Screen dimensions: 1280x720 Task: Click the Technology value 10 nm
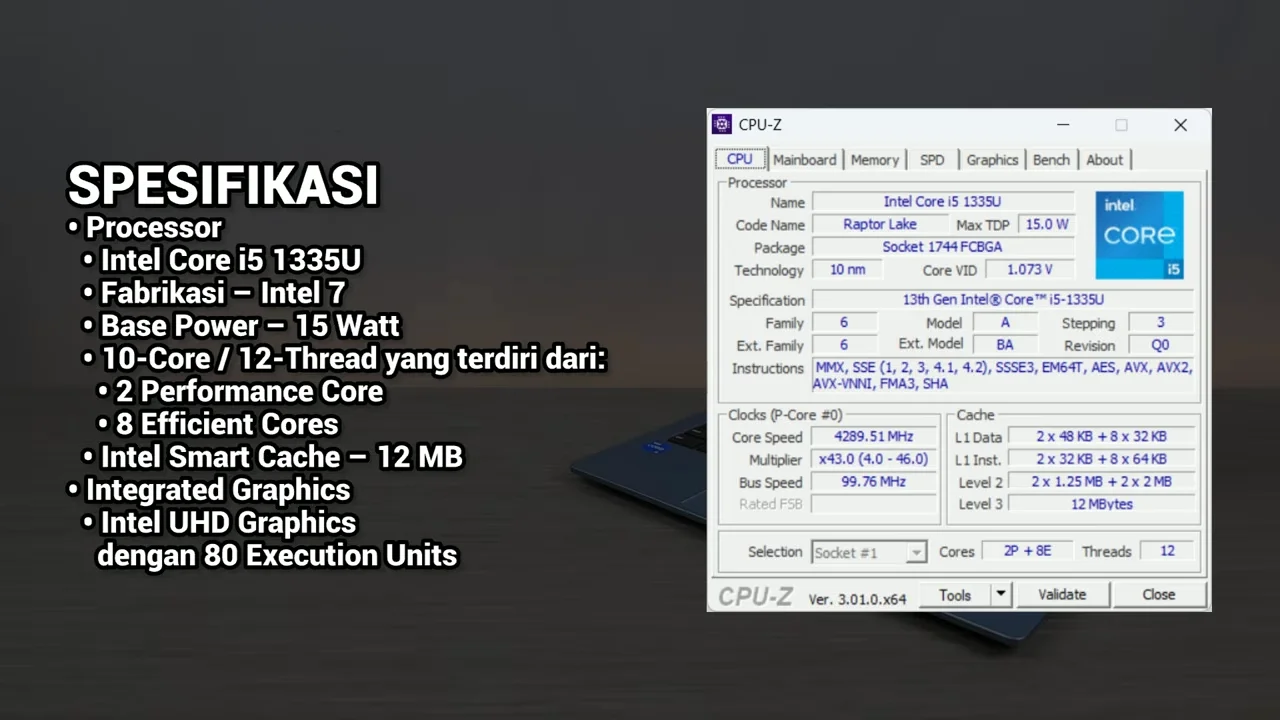pyautogui.click(x=848, y=270)
